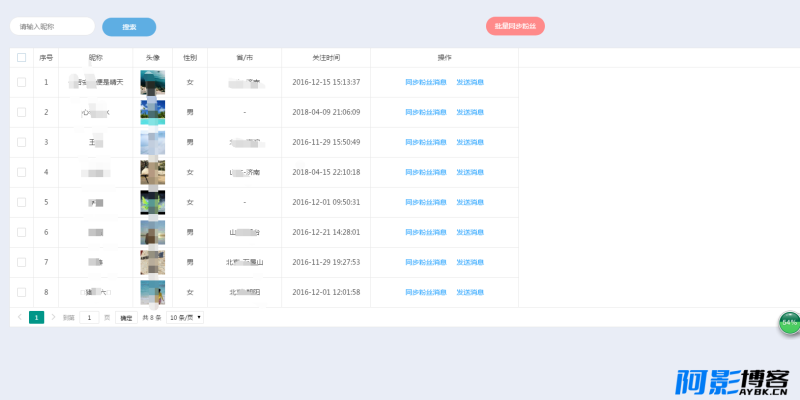This screenshot has height=400, width=800.
Task: Click the 操作 column header
Action: pyautogui.click(x=444, y=58)
